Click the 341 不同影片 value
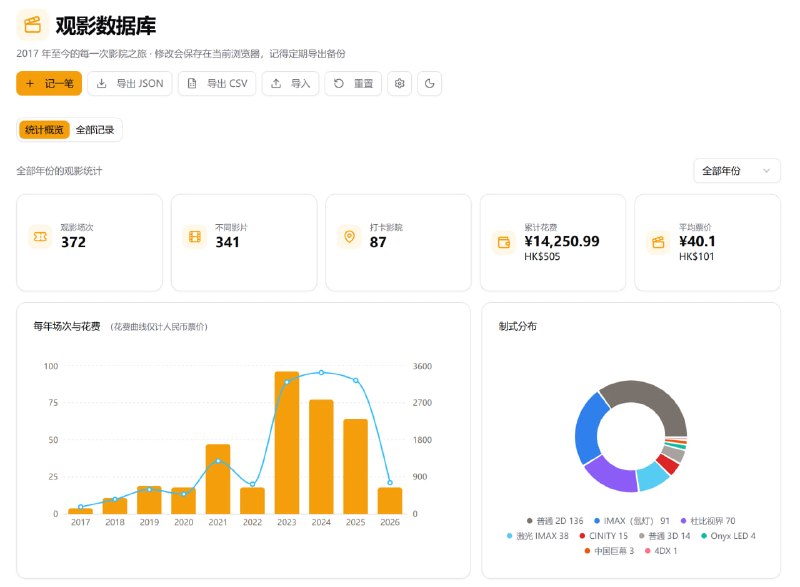The image size is (800, 587). pyautogui.click(x=228, y=242)
